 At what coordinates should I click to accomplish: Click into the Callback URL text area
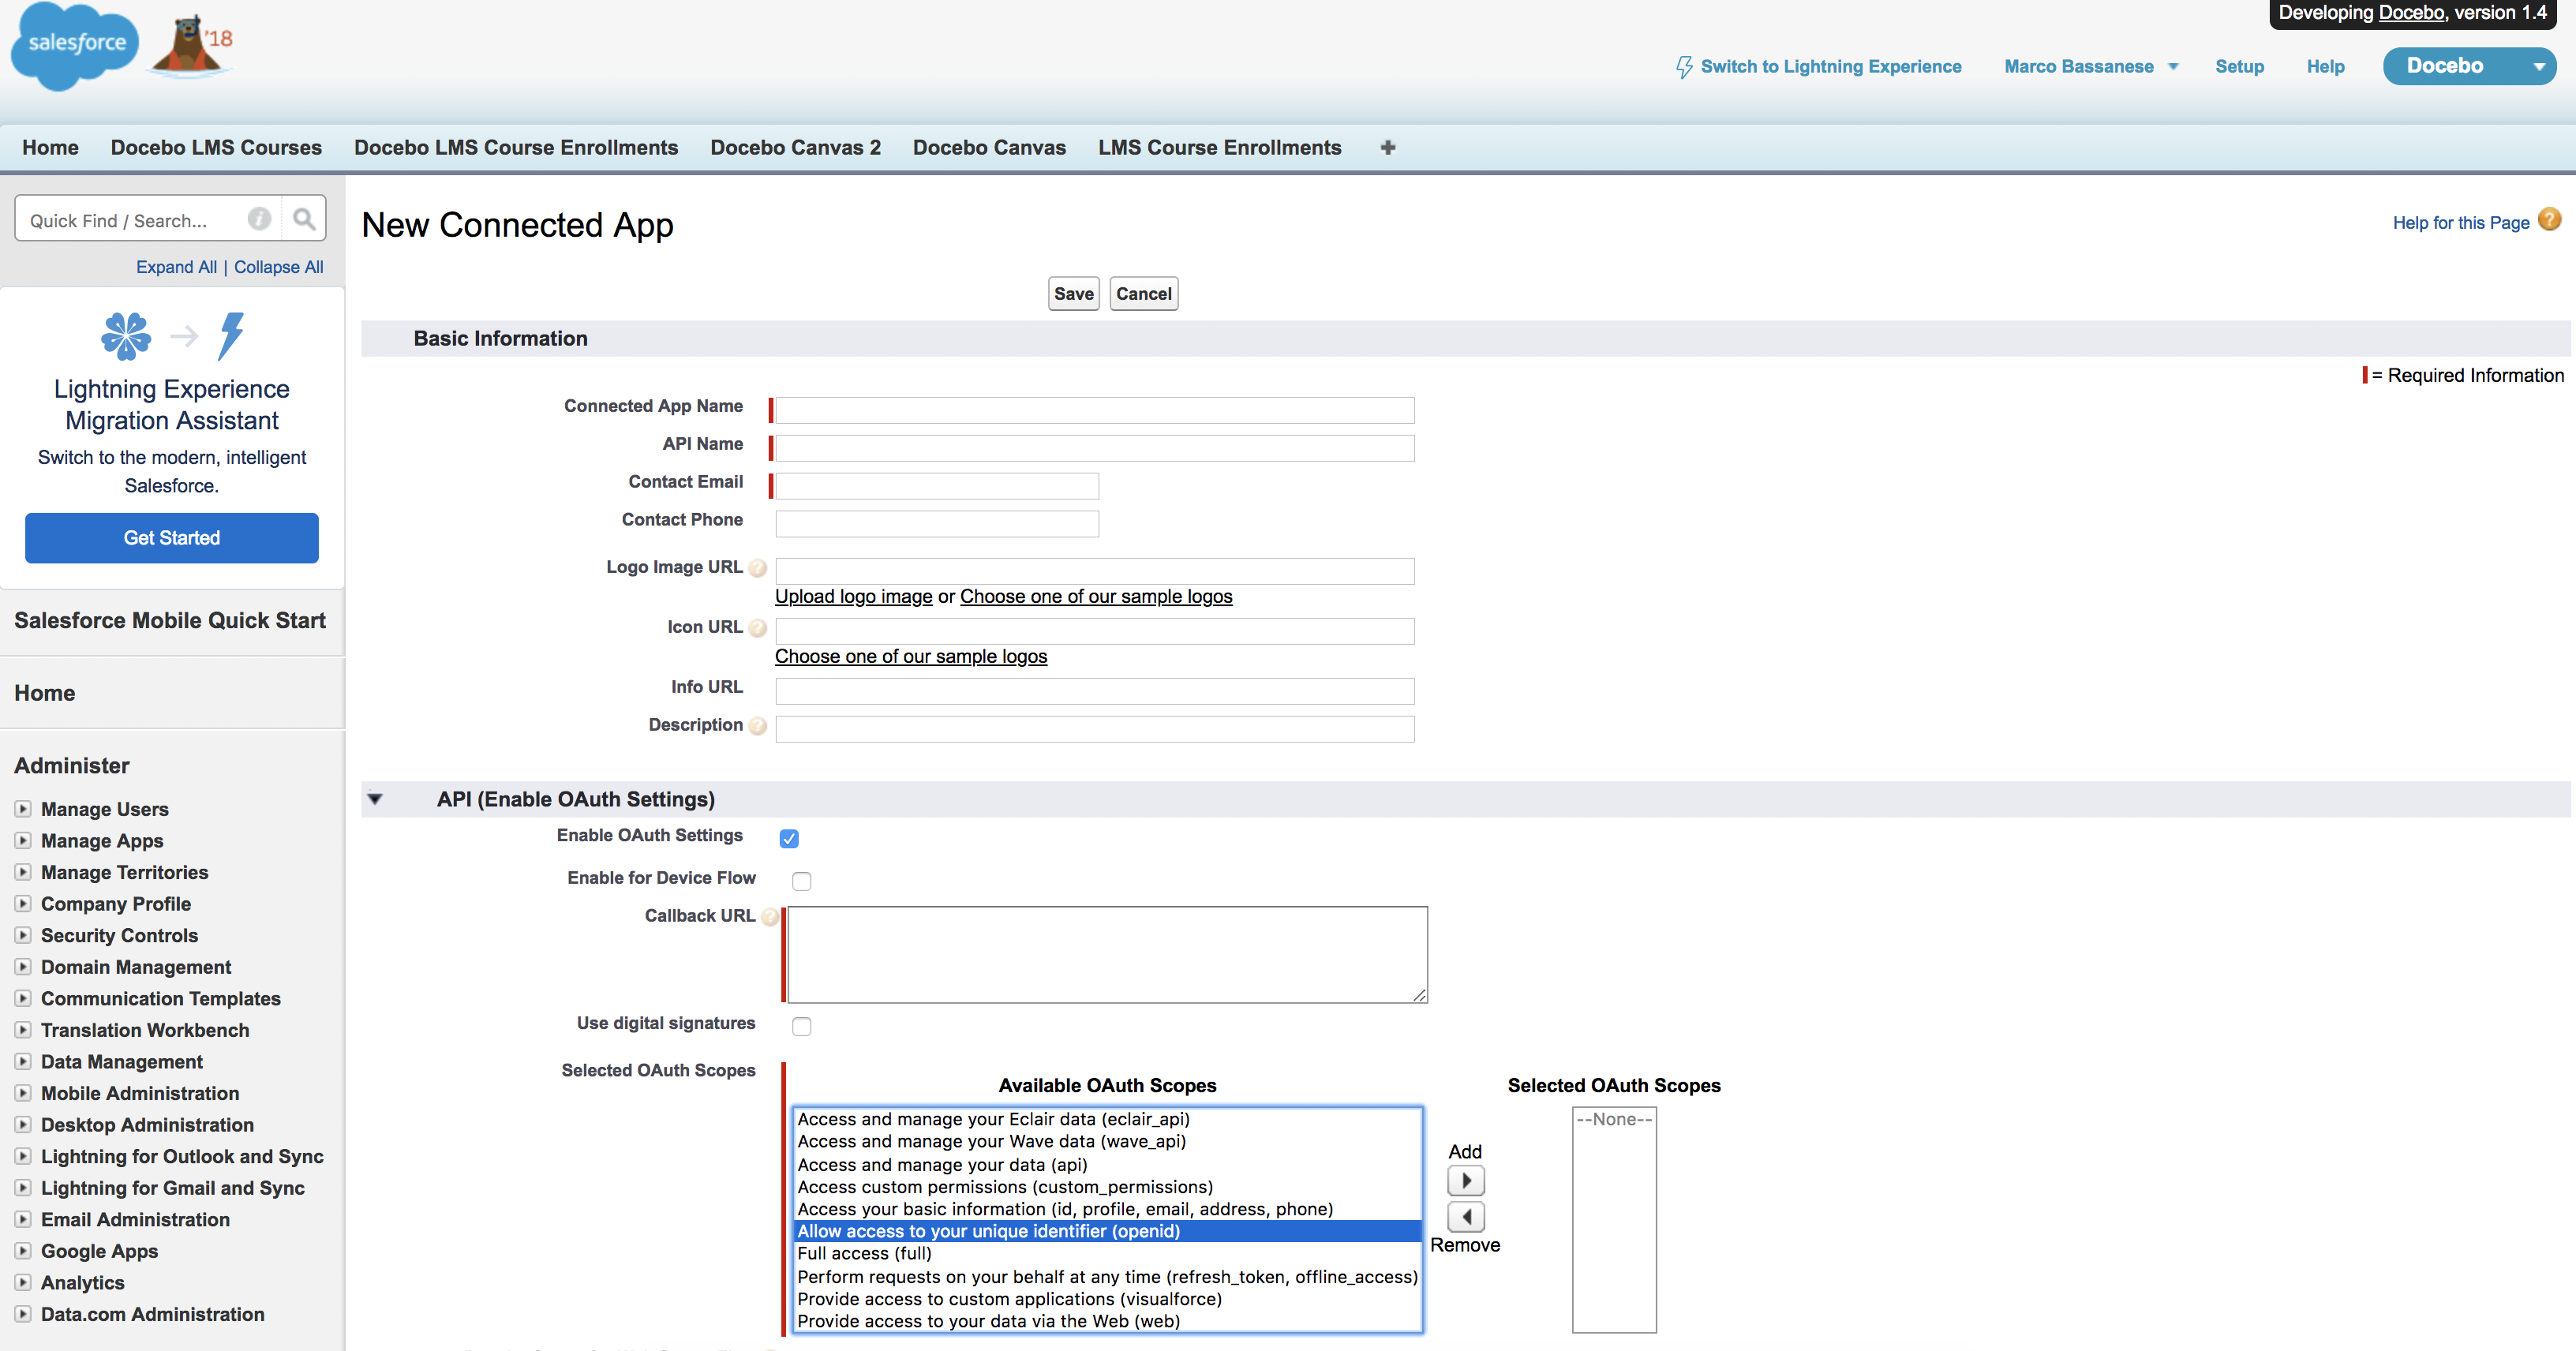pyautogui.click(x=1107, y=955)
